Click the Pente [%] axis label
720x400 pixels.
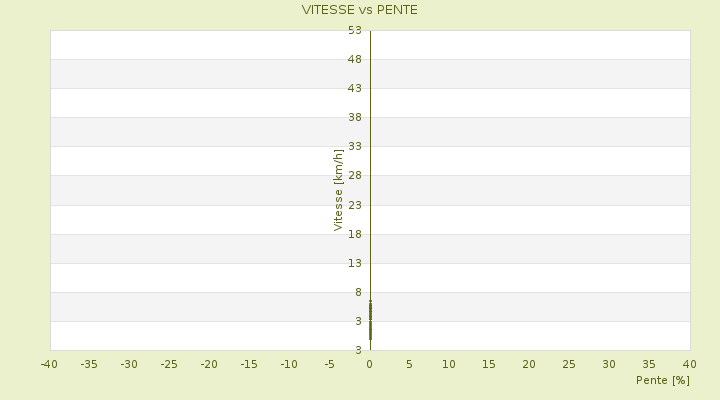click(x=663, y=380)
